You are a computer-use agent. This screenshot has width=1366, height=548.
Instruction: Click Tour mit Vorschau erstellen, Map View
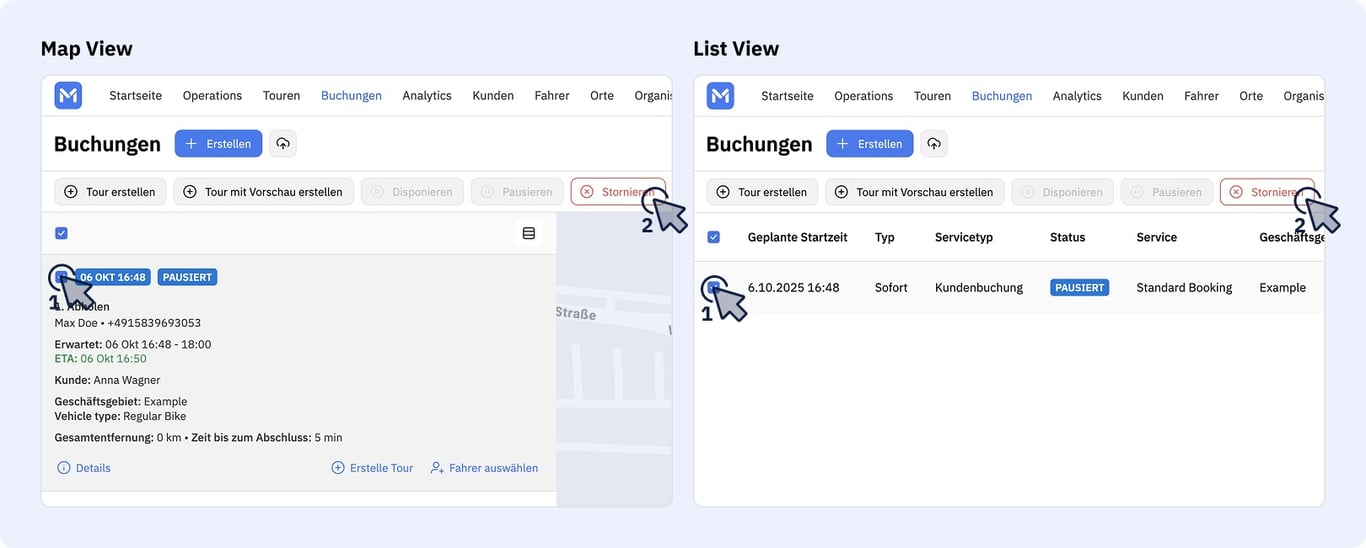263,192
